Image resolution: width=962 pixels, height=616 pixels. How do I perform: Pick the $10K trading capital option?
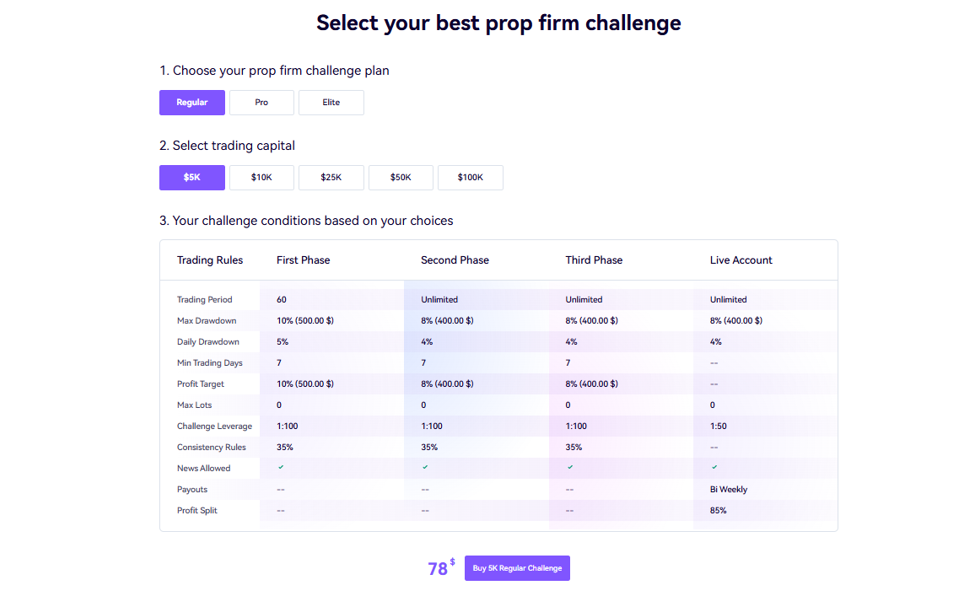[x=261, y=178]
